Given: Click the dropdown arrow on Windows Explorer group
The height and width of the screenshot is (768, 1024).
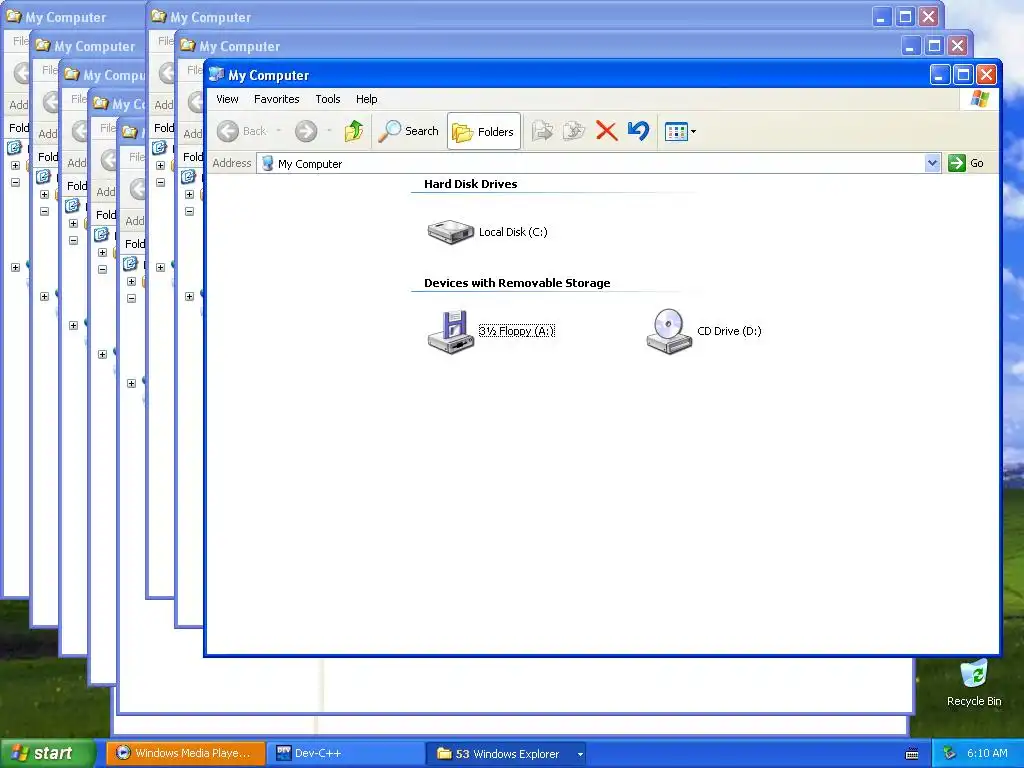Looking at the screenshot, I should tap(580, 754).
